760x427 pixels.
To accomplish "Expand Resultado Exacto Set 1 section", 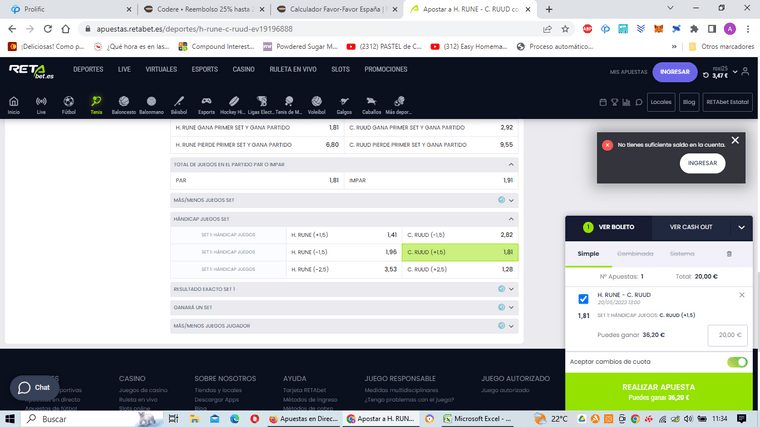I will click(x=511, y=289).
